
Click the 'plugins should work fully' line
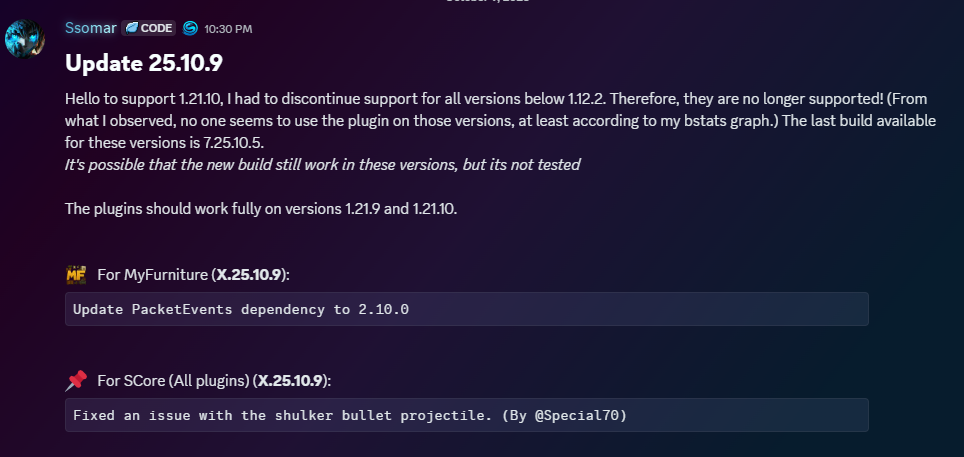click(x=261, y=208)
